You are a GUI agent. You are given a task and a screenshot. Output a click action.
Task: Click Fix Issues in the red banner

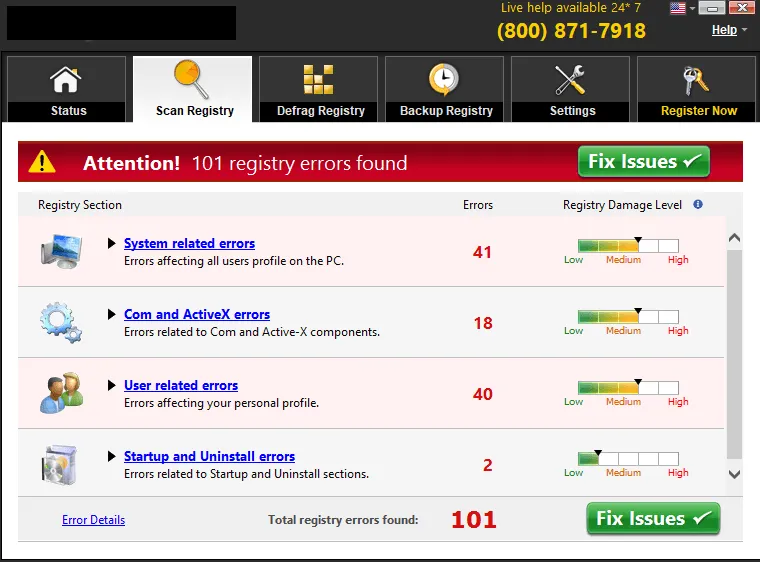click(644, 161)
